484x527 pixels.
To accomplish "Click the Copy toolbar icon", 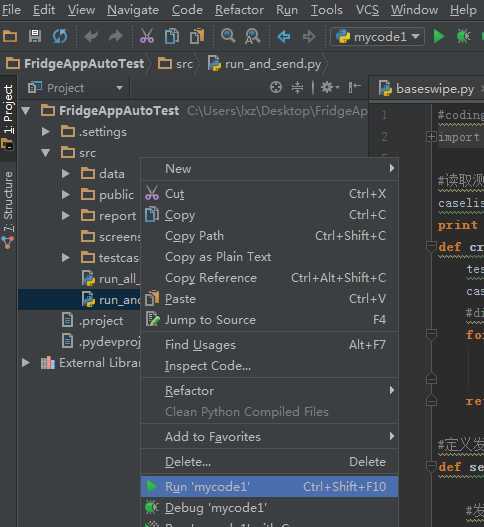I will [x=171, y=36].
